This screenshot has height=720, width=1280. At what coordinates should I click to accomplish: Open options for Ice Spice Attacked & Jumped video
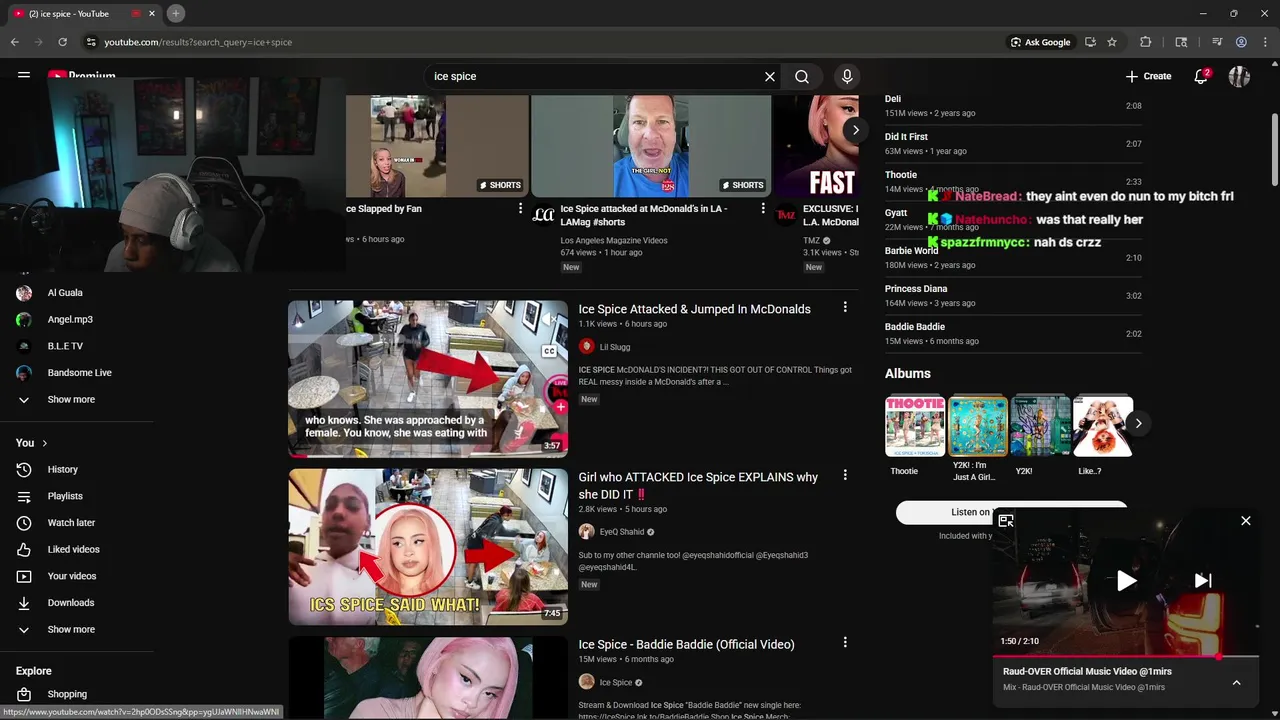click(845, 308)
